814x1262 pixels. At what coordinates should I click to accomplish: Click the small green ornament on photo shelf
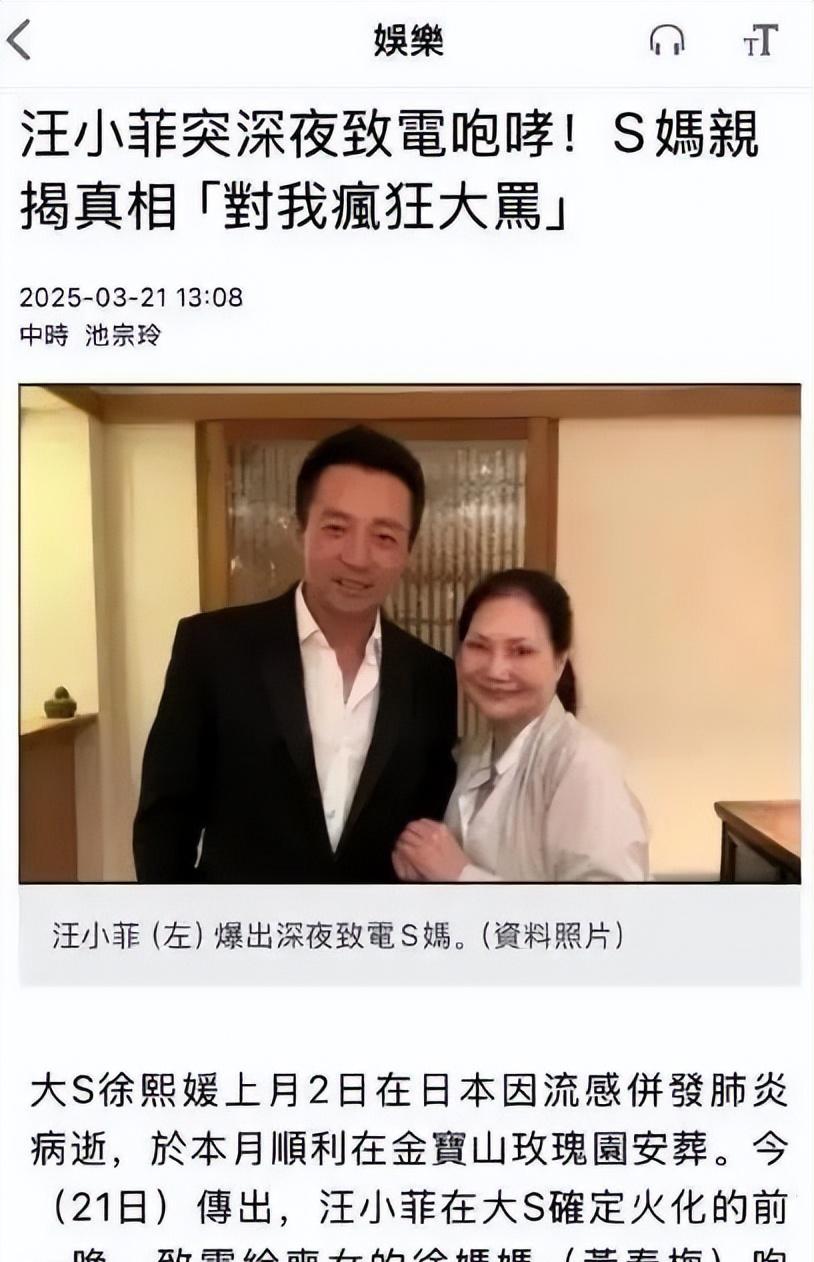pyautogui.click(x=60, y=702)
